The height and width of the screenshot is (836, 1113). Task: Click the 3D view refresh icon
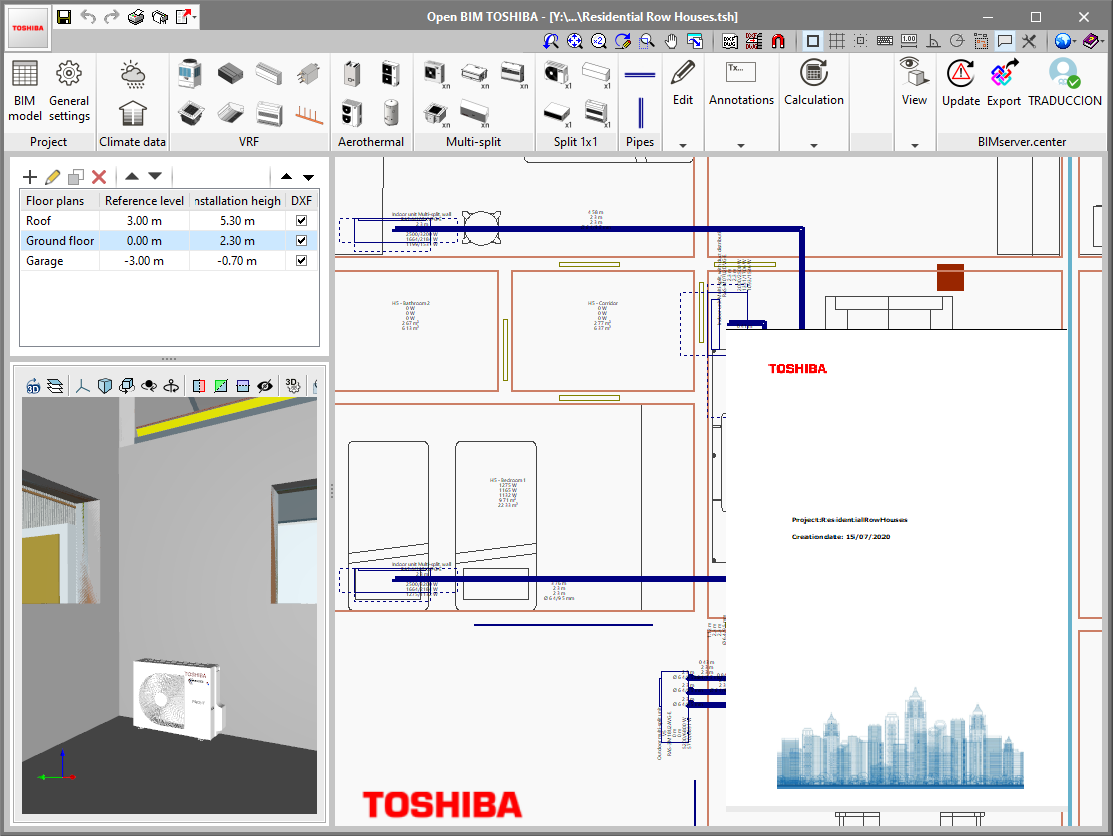tap(33, 385)
